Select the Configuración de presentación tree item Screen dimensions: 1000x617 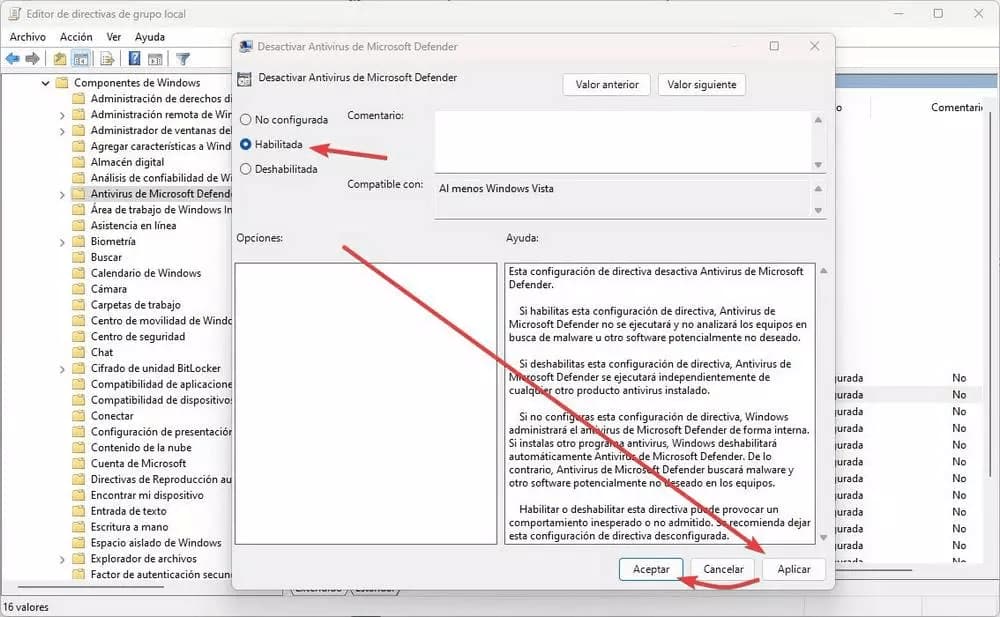161,432
